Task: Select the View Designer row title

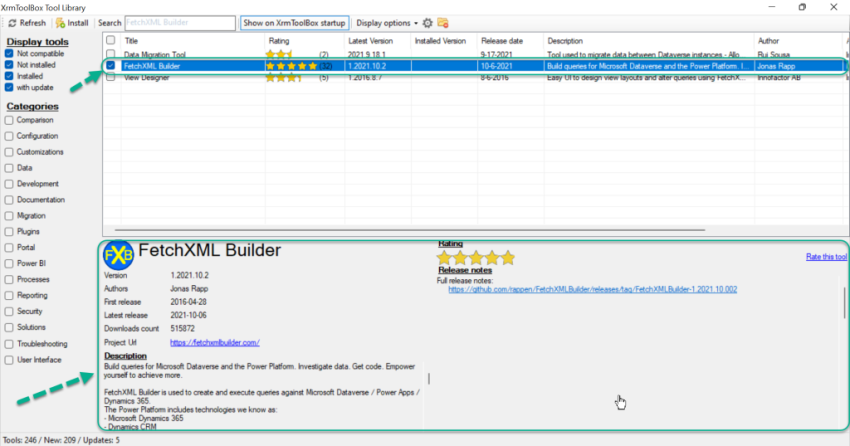Action: pos(146,77)
